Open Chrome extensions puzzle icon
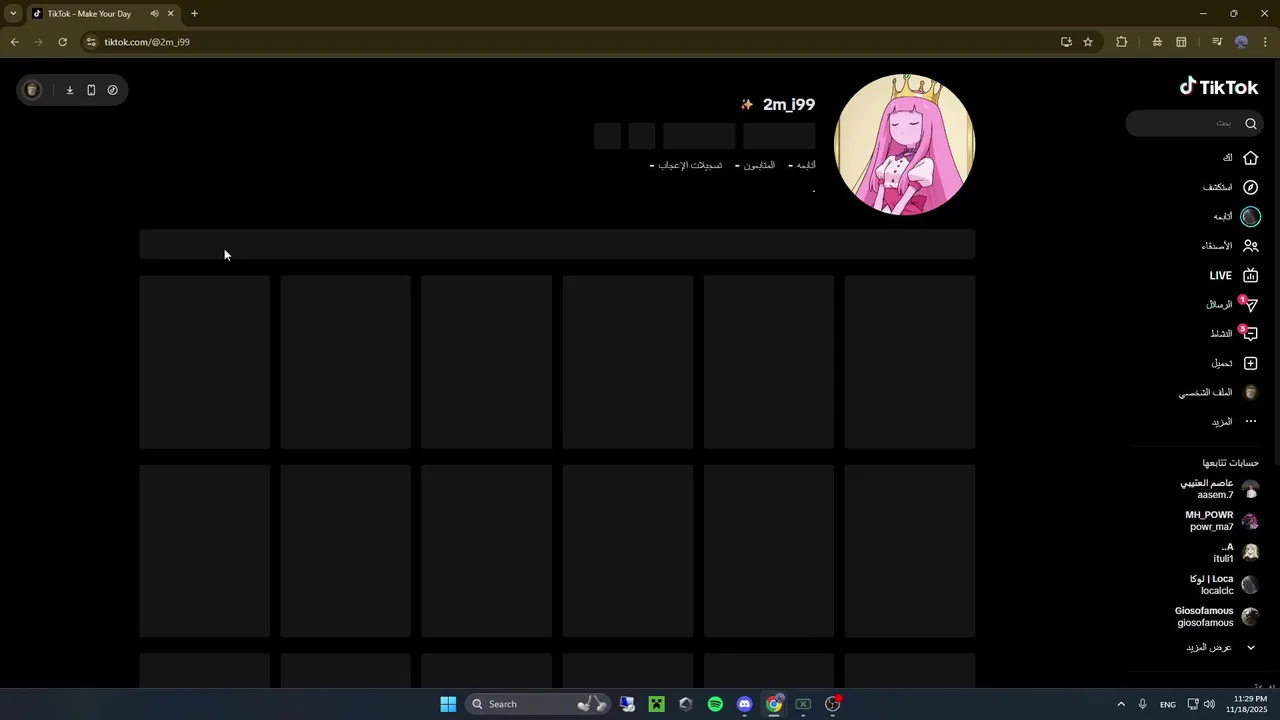Image resolution: width=1280 pixels, height=720 pixels. tap(1121, 42)
